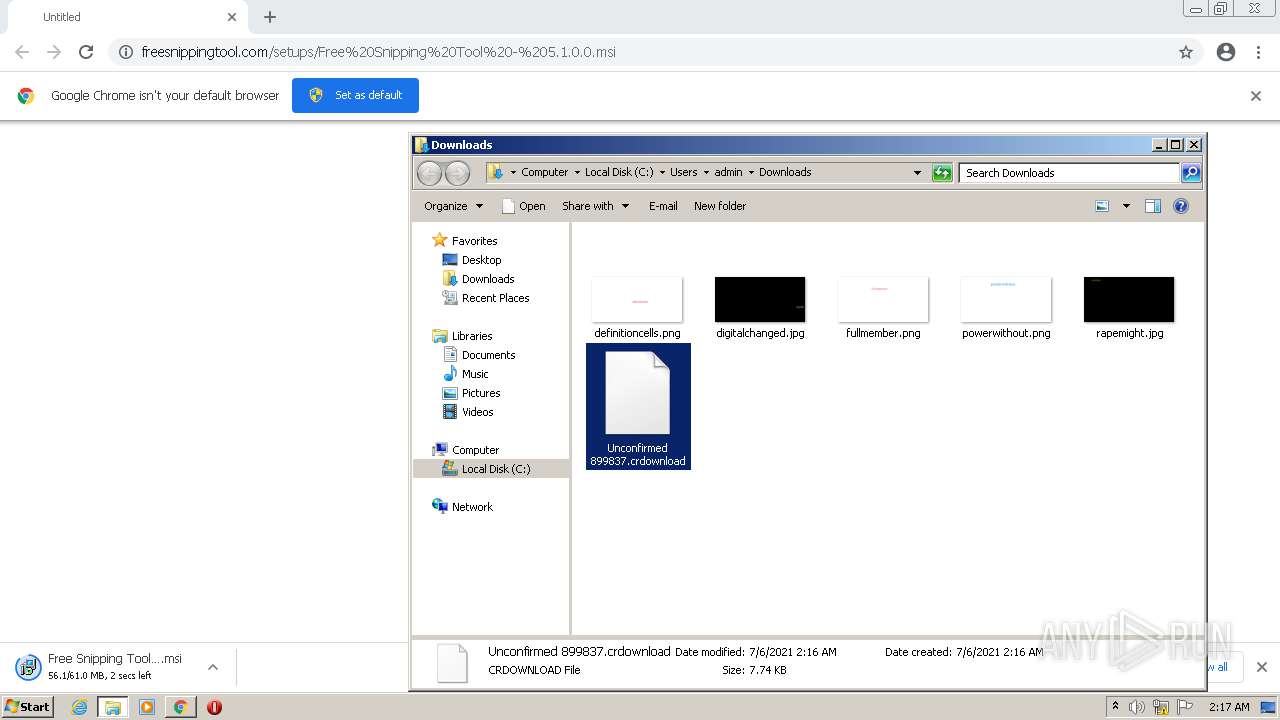Screen dimensions: 1280x720
Task: Select admin in the breadcrumb path
Action: tap(728, 172)
